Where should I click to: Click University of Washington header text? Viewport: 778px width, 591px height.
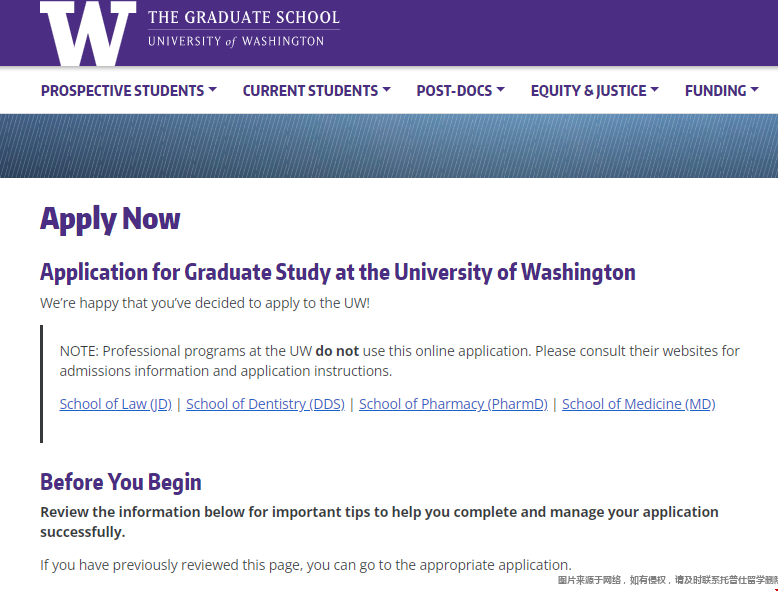point(236,41)
